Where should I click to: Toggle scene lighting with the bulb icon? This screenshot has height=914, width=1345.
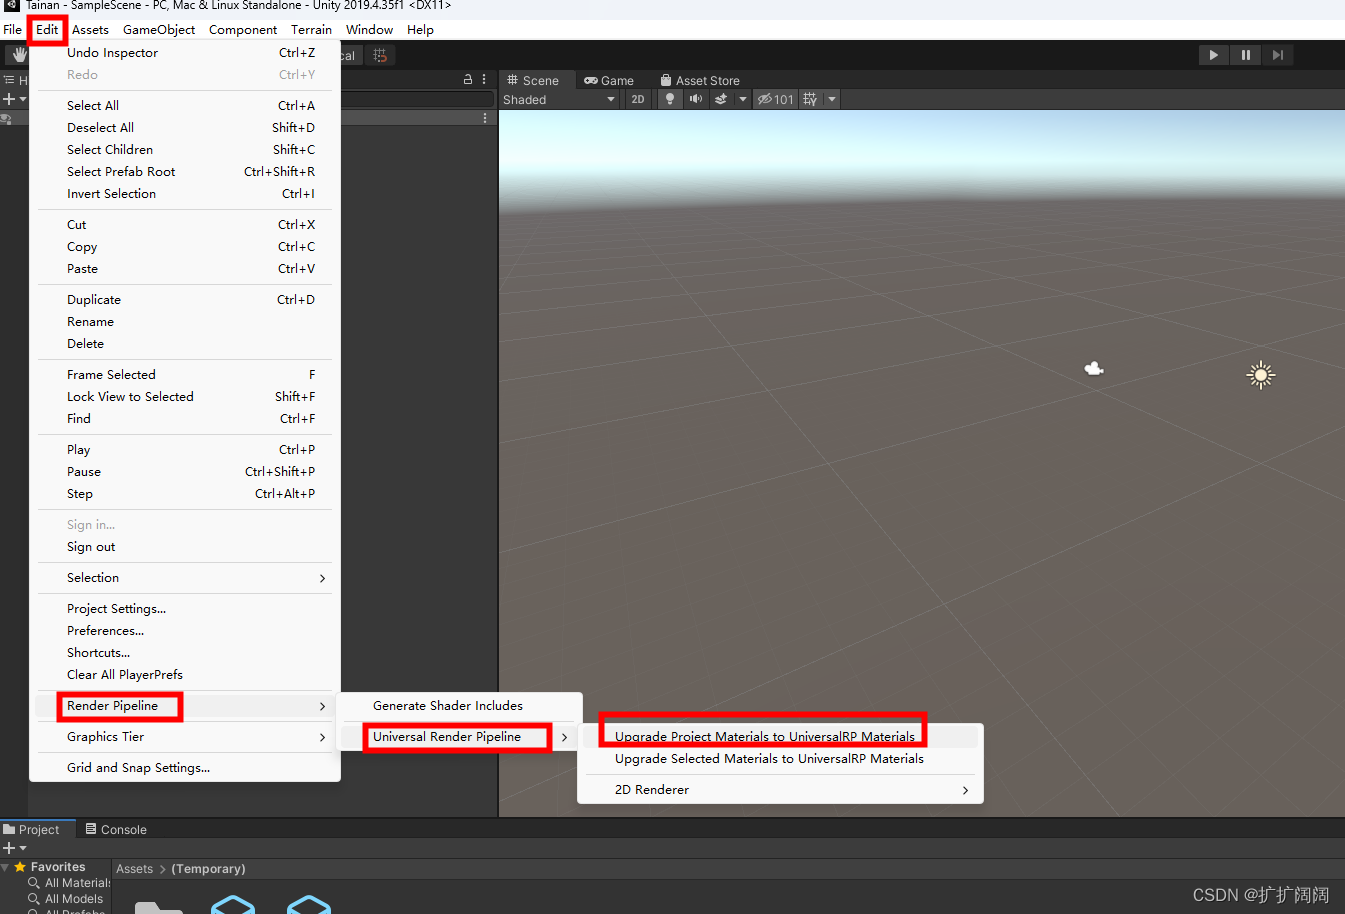(670, 99)
